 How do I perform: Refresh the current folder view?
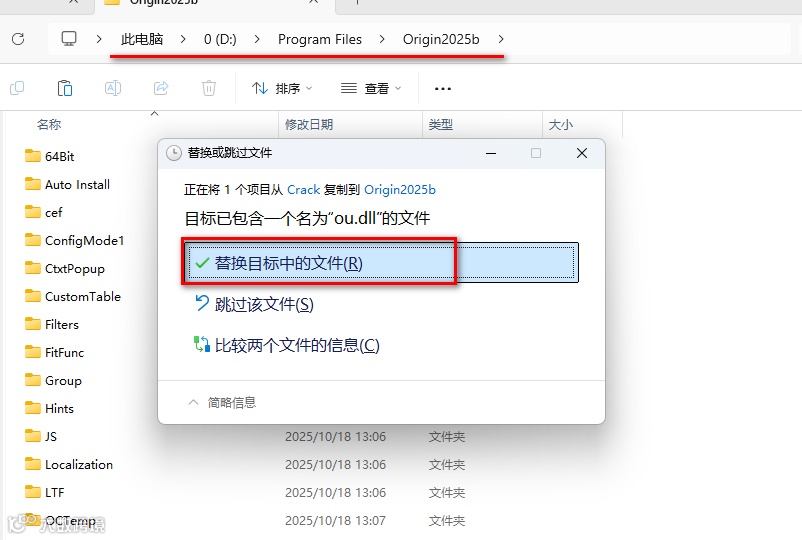pos(18,39)
